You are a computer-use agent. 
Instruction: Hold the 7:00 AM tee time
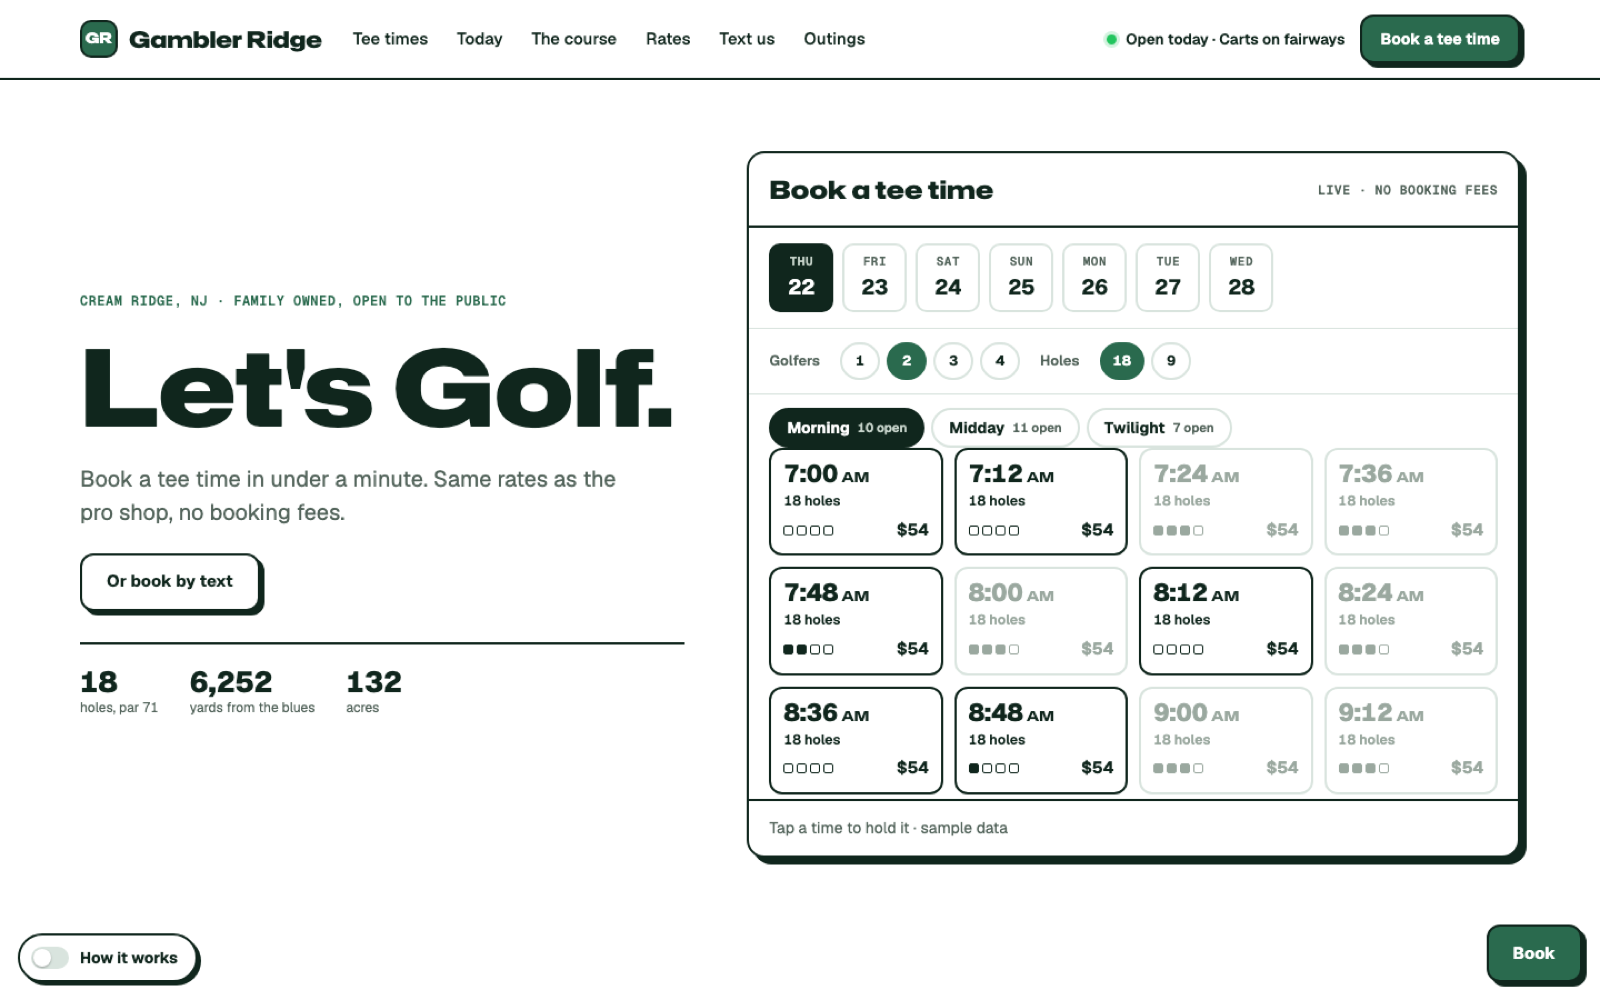coord(856,502)
